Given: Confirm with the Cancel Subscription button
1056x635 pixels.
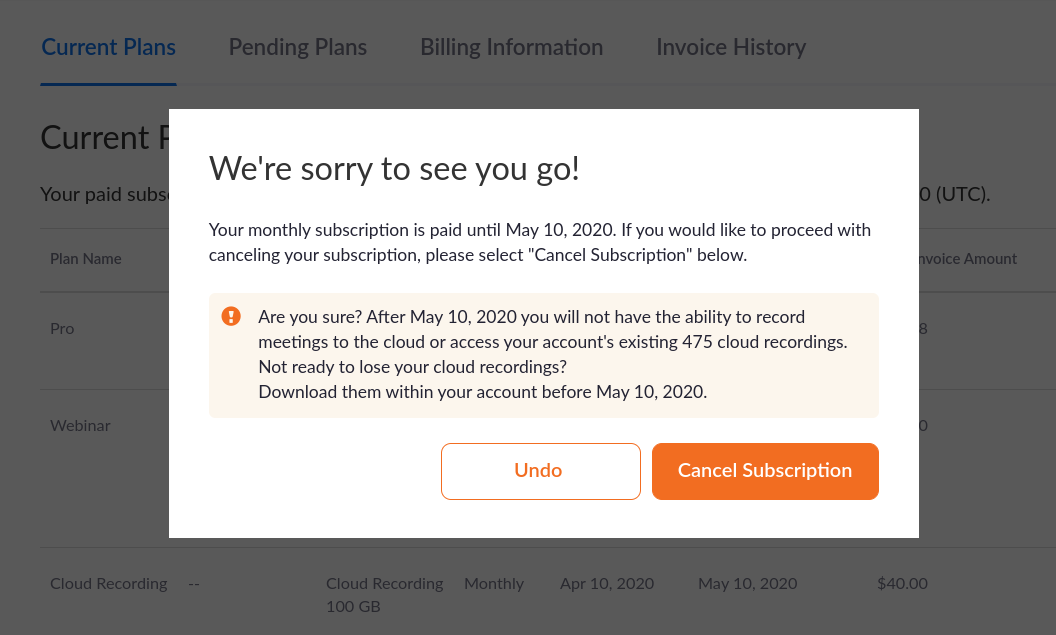Looking at the screenshot, I should click(x=765, y=471).
